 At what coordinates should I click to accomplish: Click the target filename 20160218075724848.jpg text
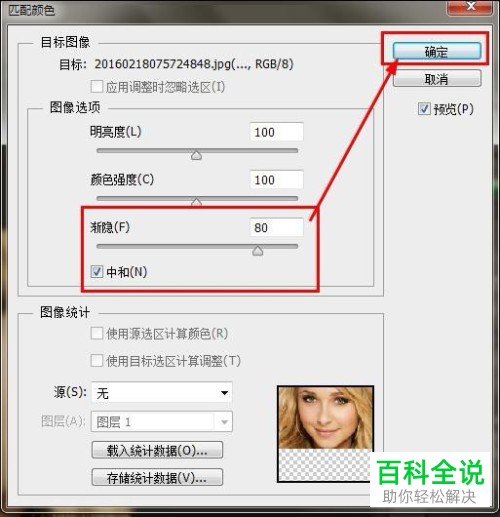coord(163,64)
